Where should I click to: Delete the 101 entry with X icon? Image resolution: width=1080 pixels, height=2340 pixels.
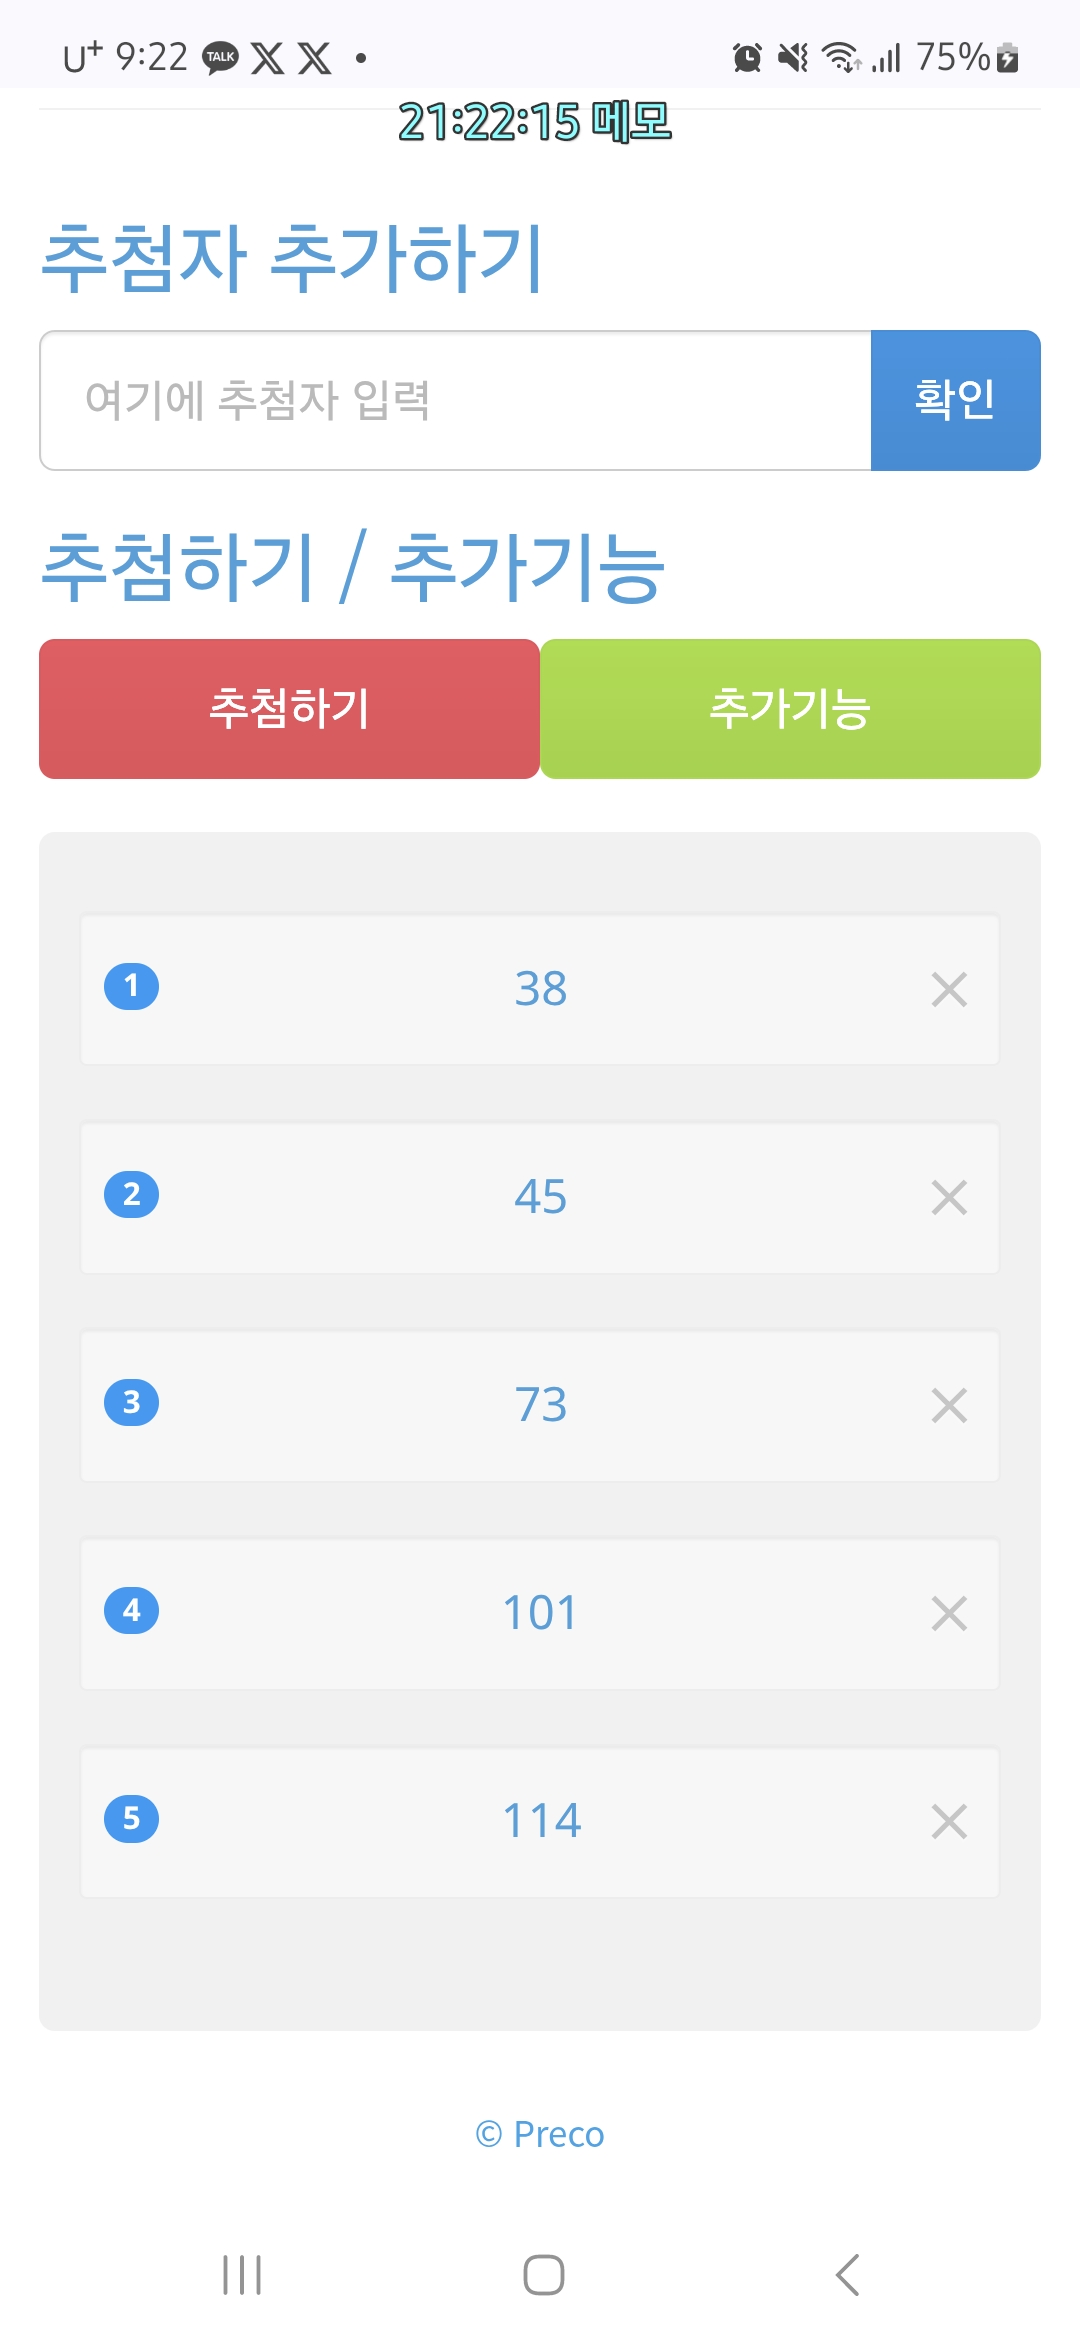point(948,1613)
